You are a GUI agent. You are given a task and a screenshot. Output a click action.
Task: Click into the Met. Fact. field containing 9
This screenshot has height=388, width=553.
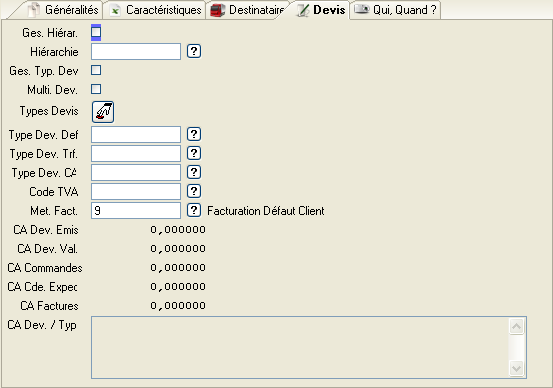click(x=136, y=211)
